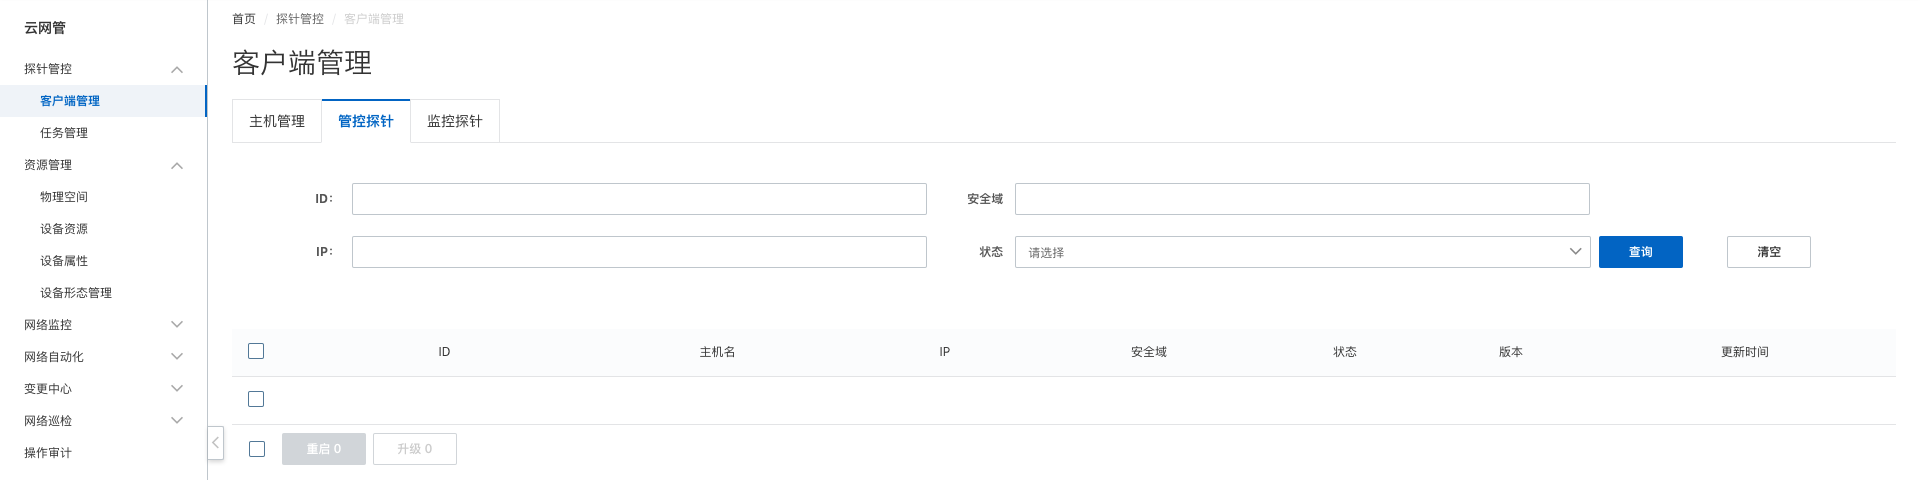Tick the first table row checkbox
The height and width of the screenshot is (480, 1920).
pos(256,399)
